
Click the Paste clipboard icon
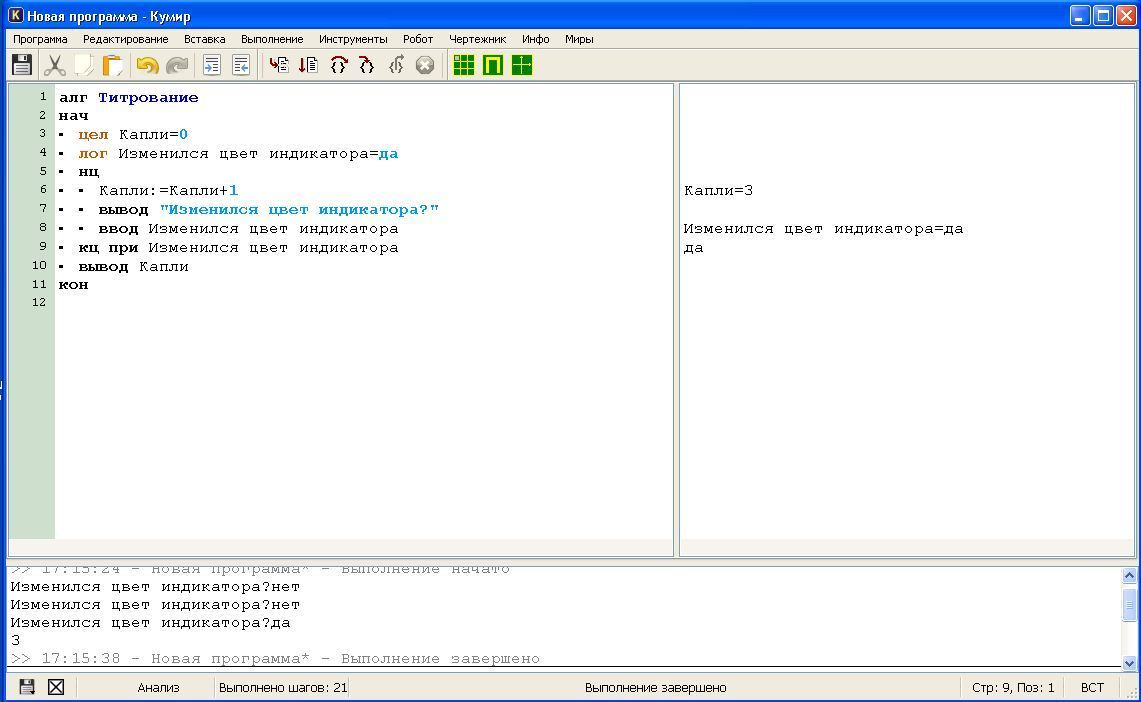(113, 65)
